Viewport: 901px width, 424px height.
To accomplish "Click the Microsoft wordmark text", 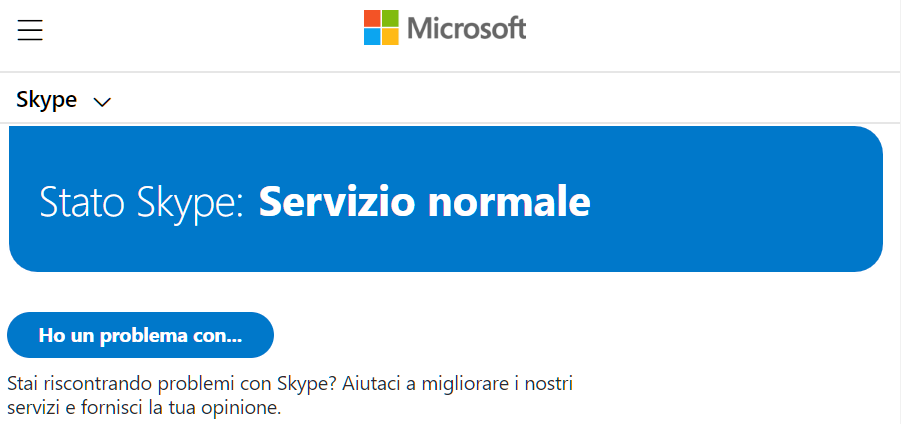I will tap(466, 28).
